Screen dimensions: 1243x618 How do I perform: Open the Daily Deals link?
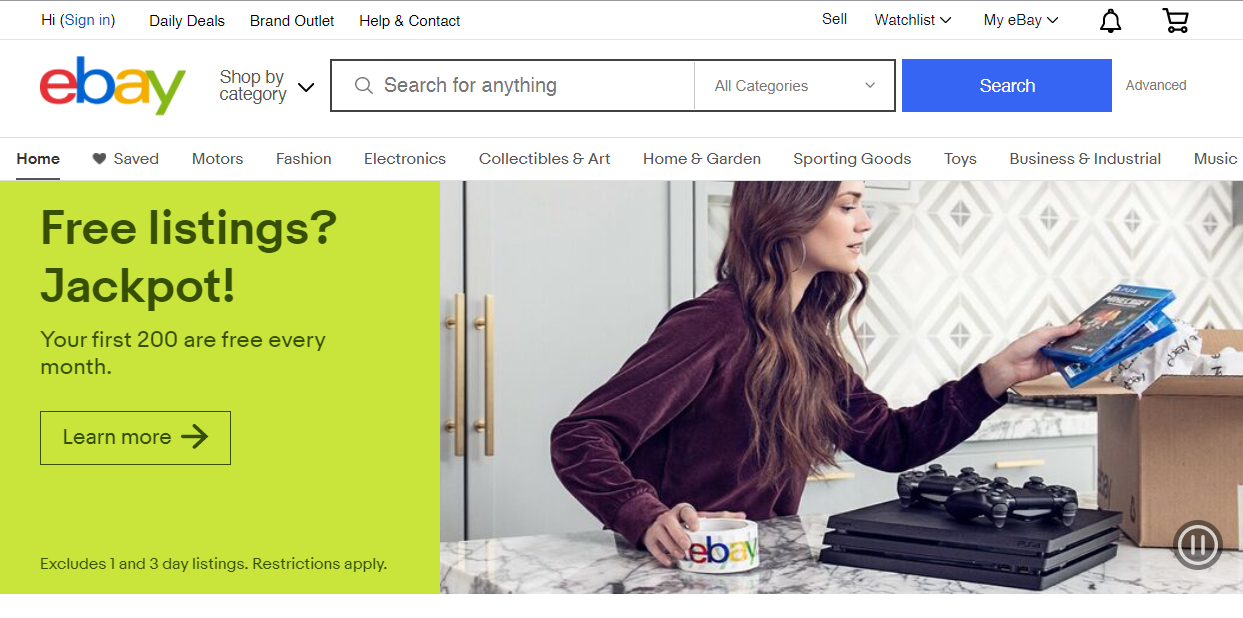pyautogui.click(x=187, y=20)
